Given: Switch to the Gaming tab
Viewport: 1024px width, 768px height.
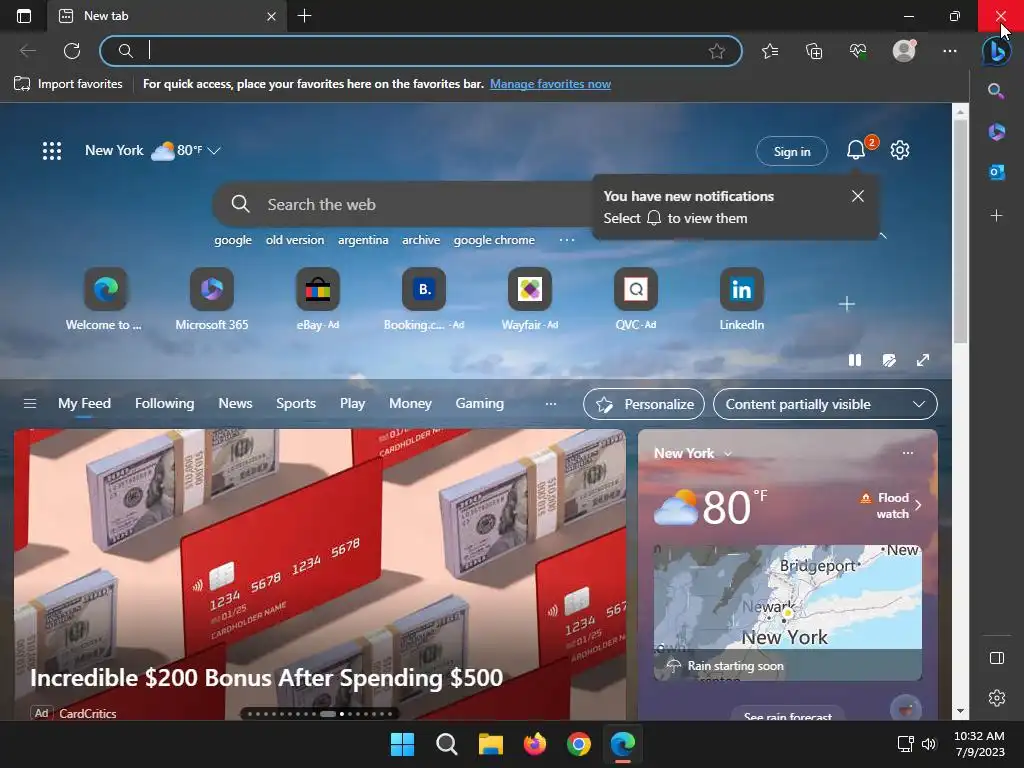Looking at the screenshot, I should (479, 404).
